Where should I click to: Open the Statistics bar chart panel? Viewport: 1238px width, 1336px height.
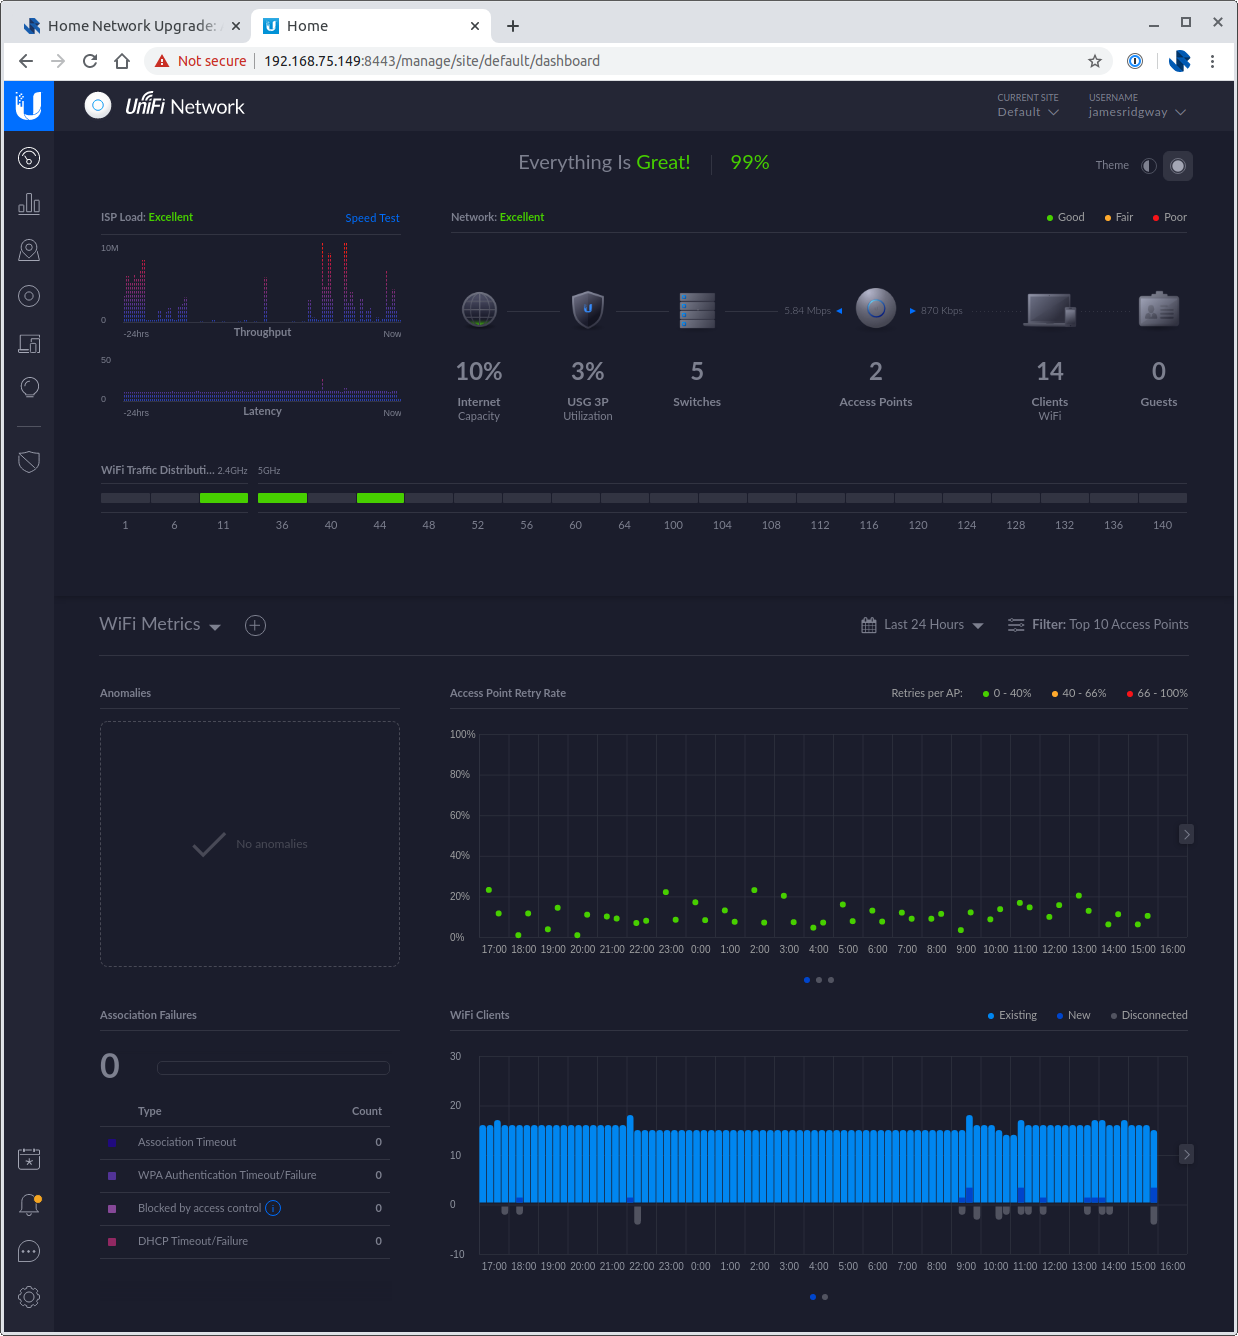(x=28, y=203)
